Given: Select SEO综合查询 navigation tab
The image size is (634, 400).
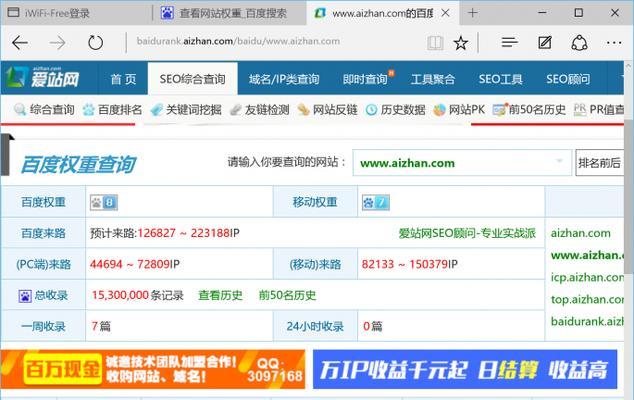Looking at the screenshot, I should pos(192,79).
